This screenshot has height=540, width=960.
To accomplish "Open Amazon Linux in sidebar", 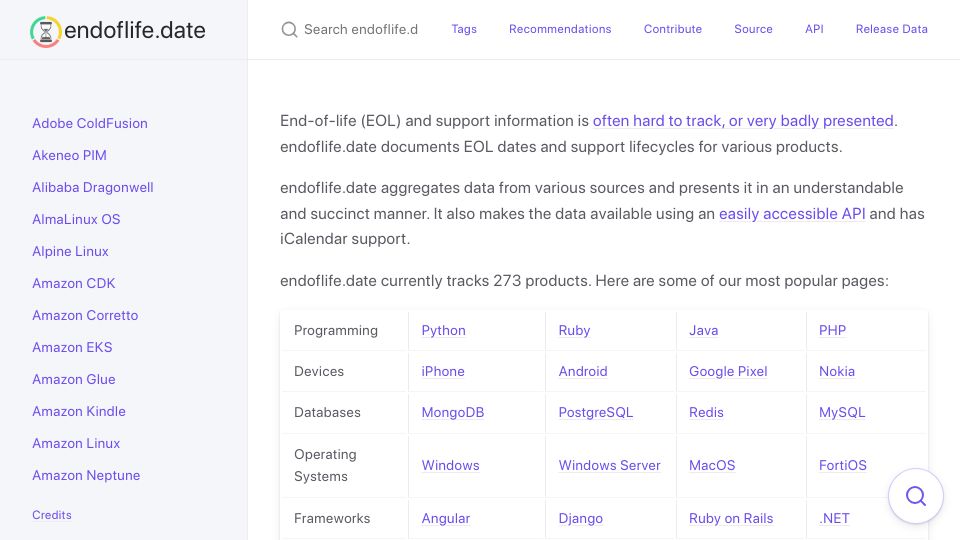I will click(76, 443).
